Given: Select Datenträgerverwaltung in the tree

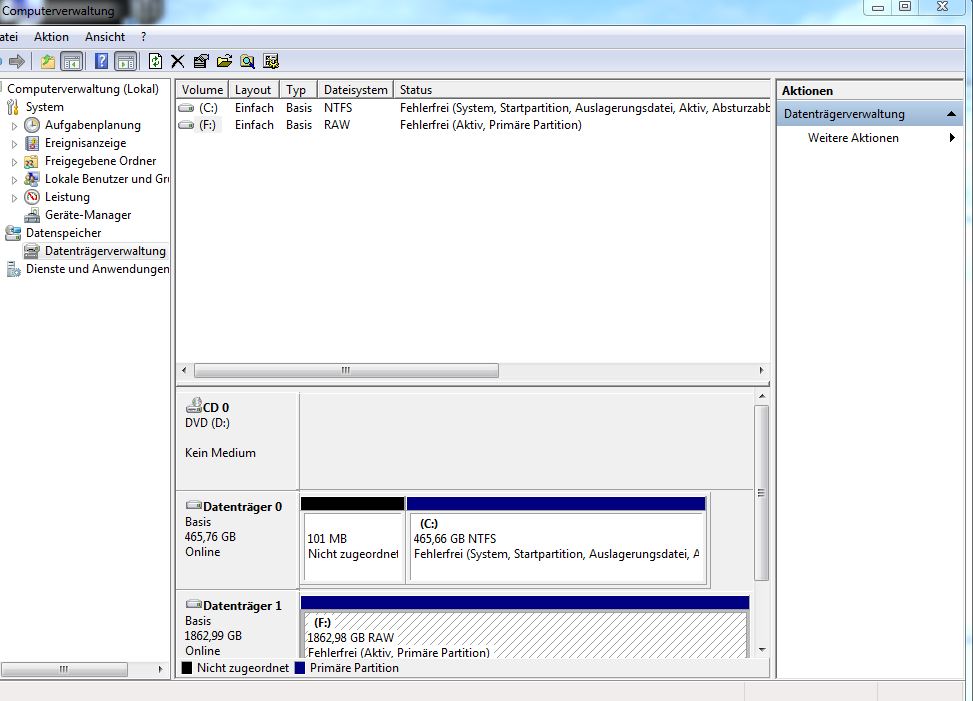Looking at the screenshot, I should pyautogui.click(x=105, y=251).
